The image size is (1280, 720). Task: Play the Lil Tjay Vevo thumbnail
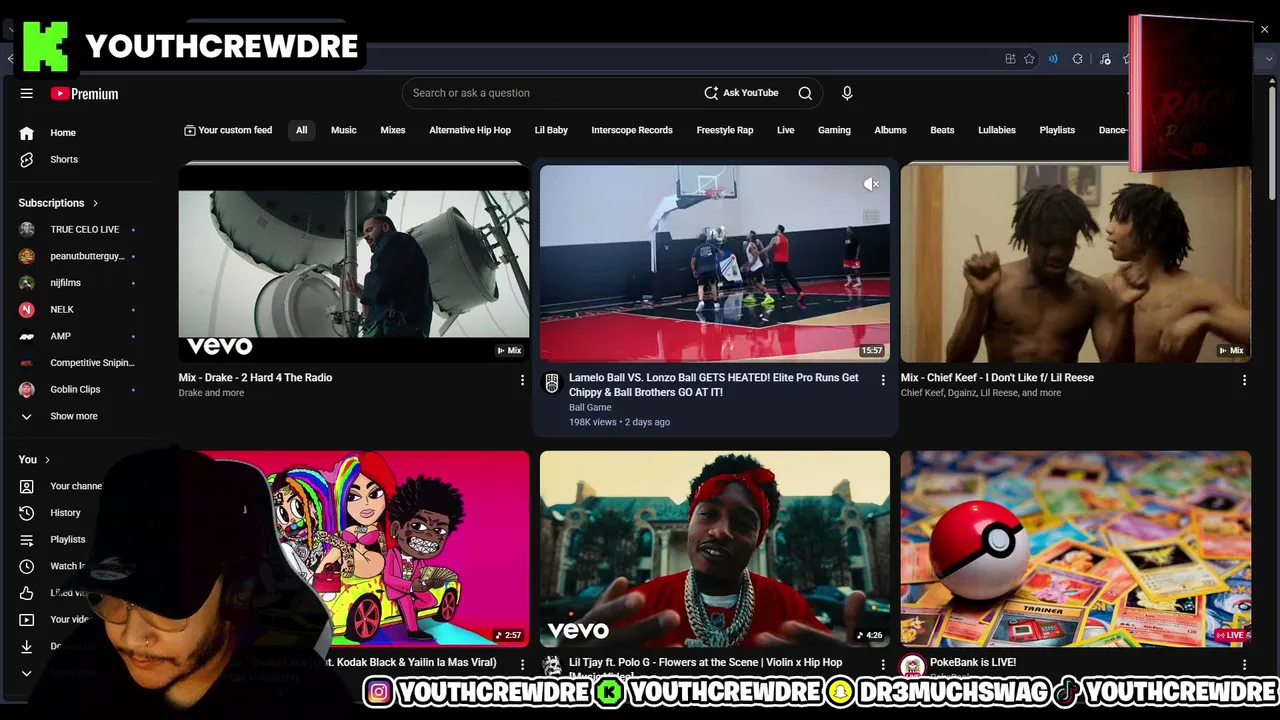pos(715,548)
